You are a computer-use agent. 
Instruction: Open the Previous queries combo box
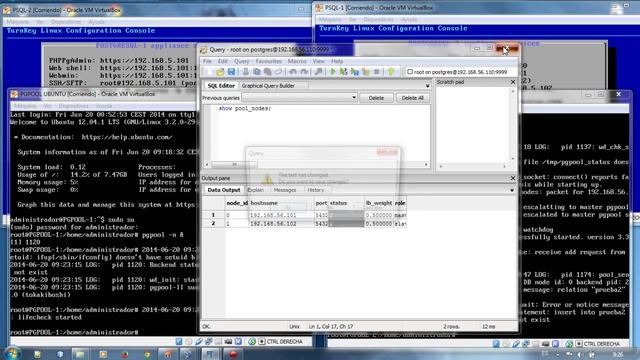click(x=300, y=98)
